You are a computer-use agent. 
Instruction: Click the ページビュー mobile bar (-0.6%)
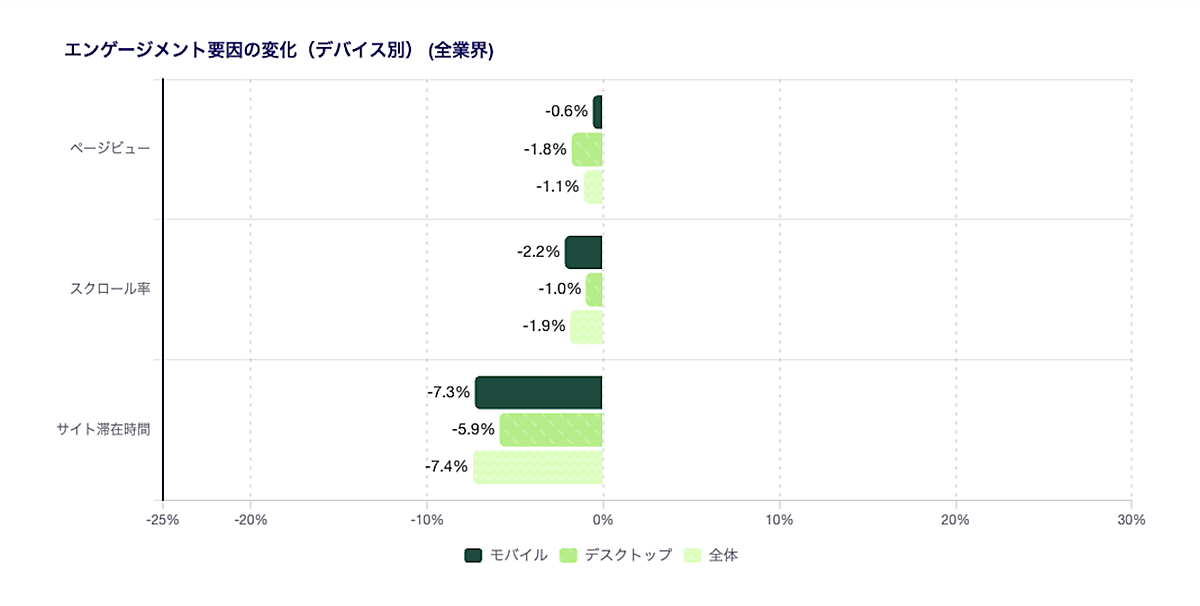598,112
